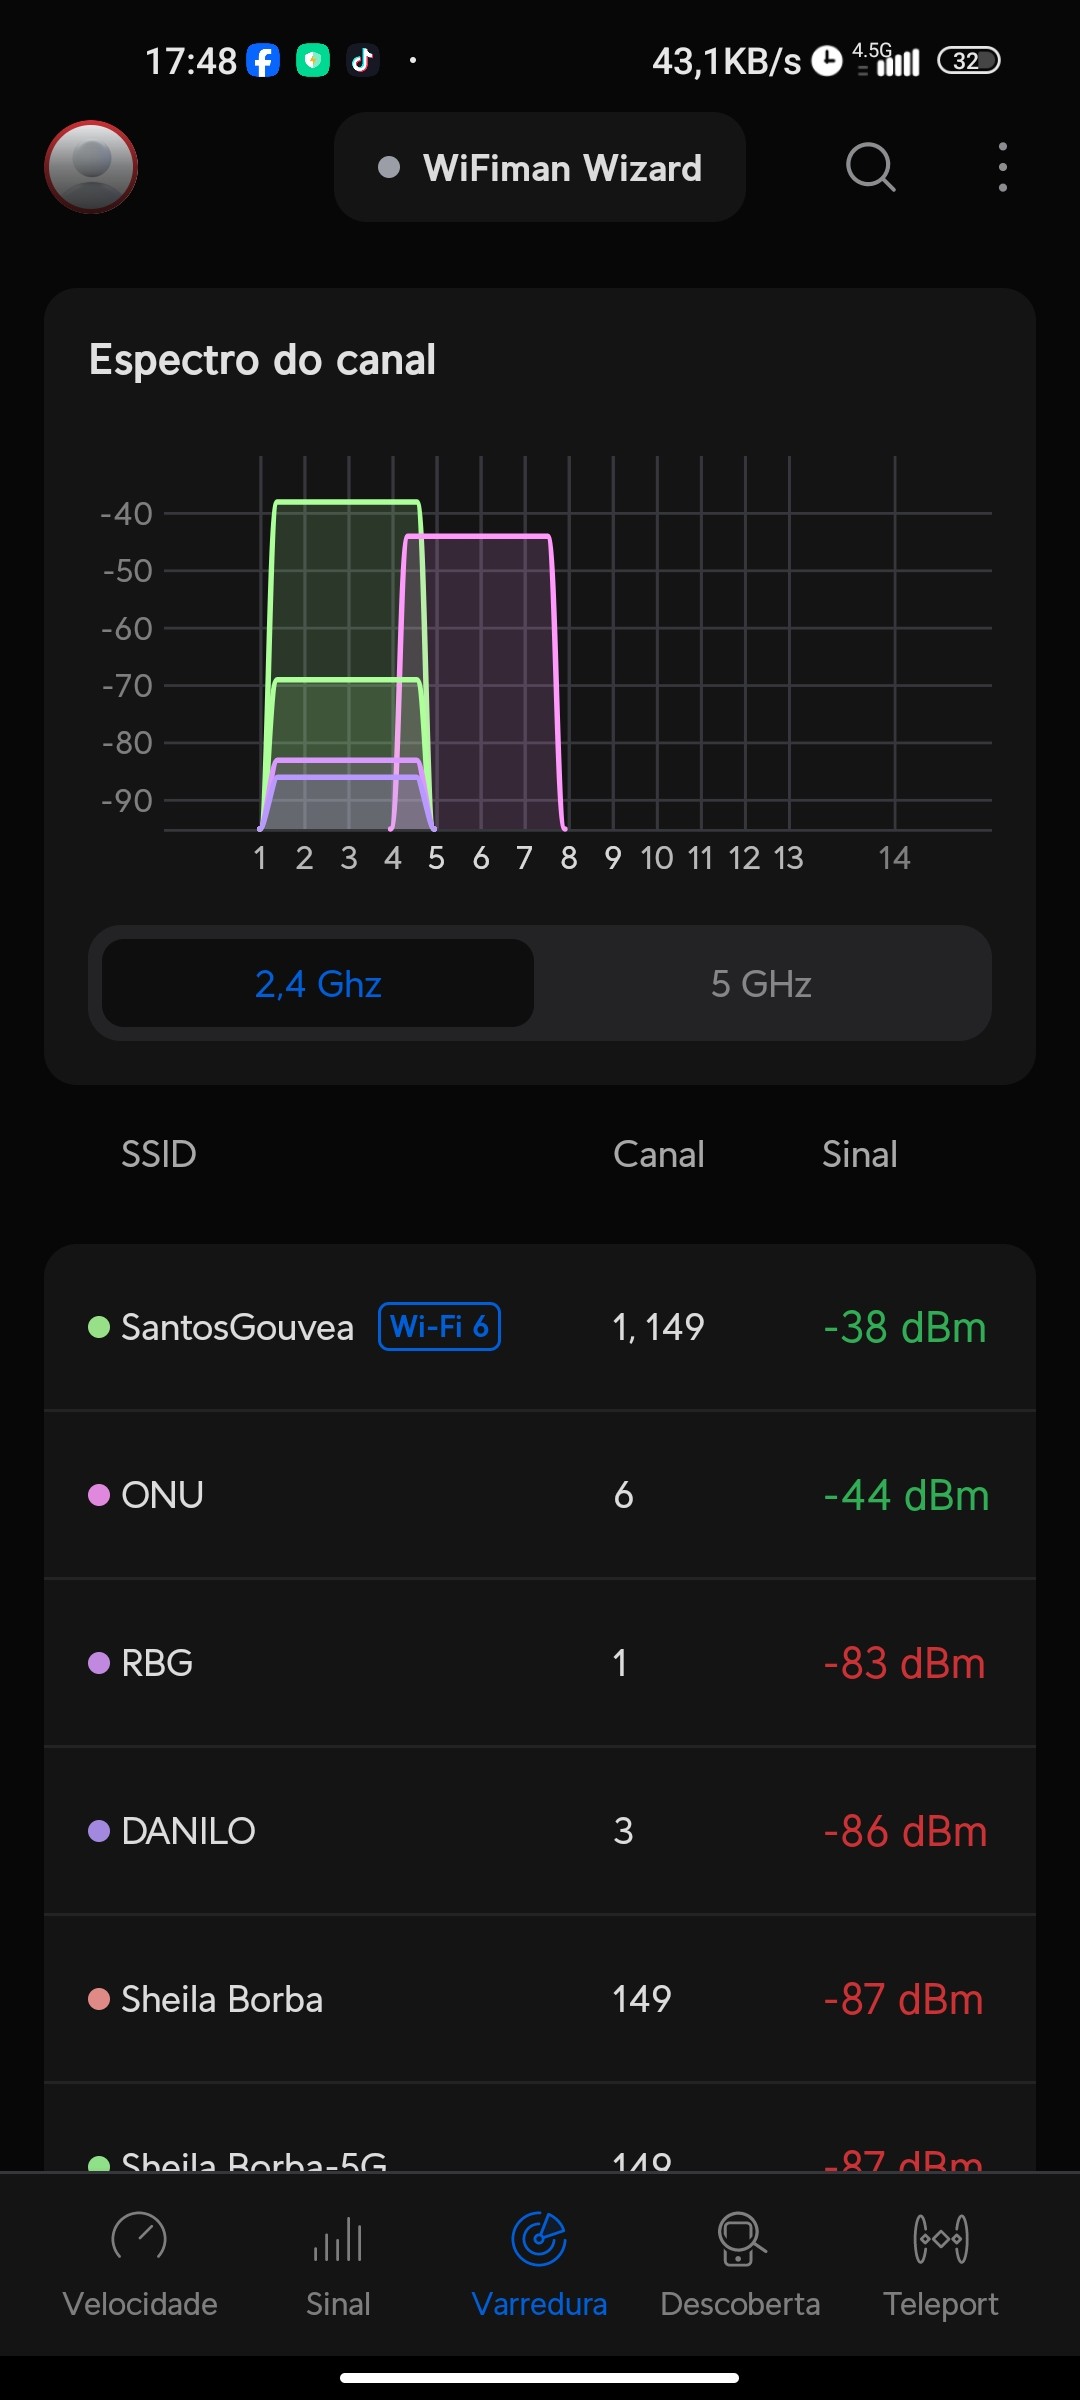Open the WiFiman Wizard selector
Screen dimensions: 1080x2400
[540, 168]
